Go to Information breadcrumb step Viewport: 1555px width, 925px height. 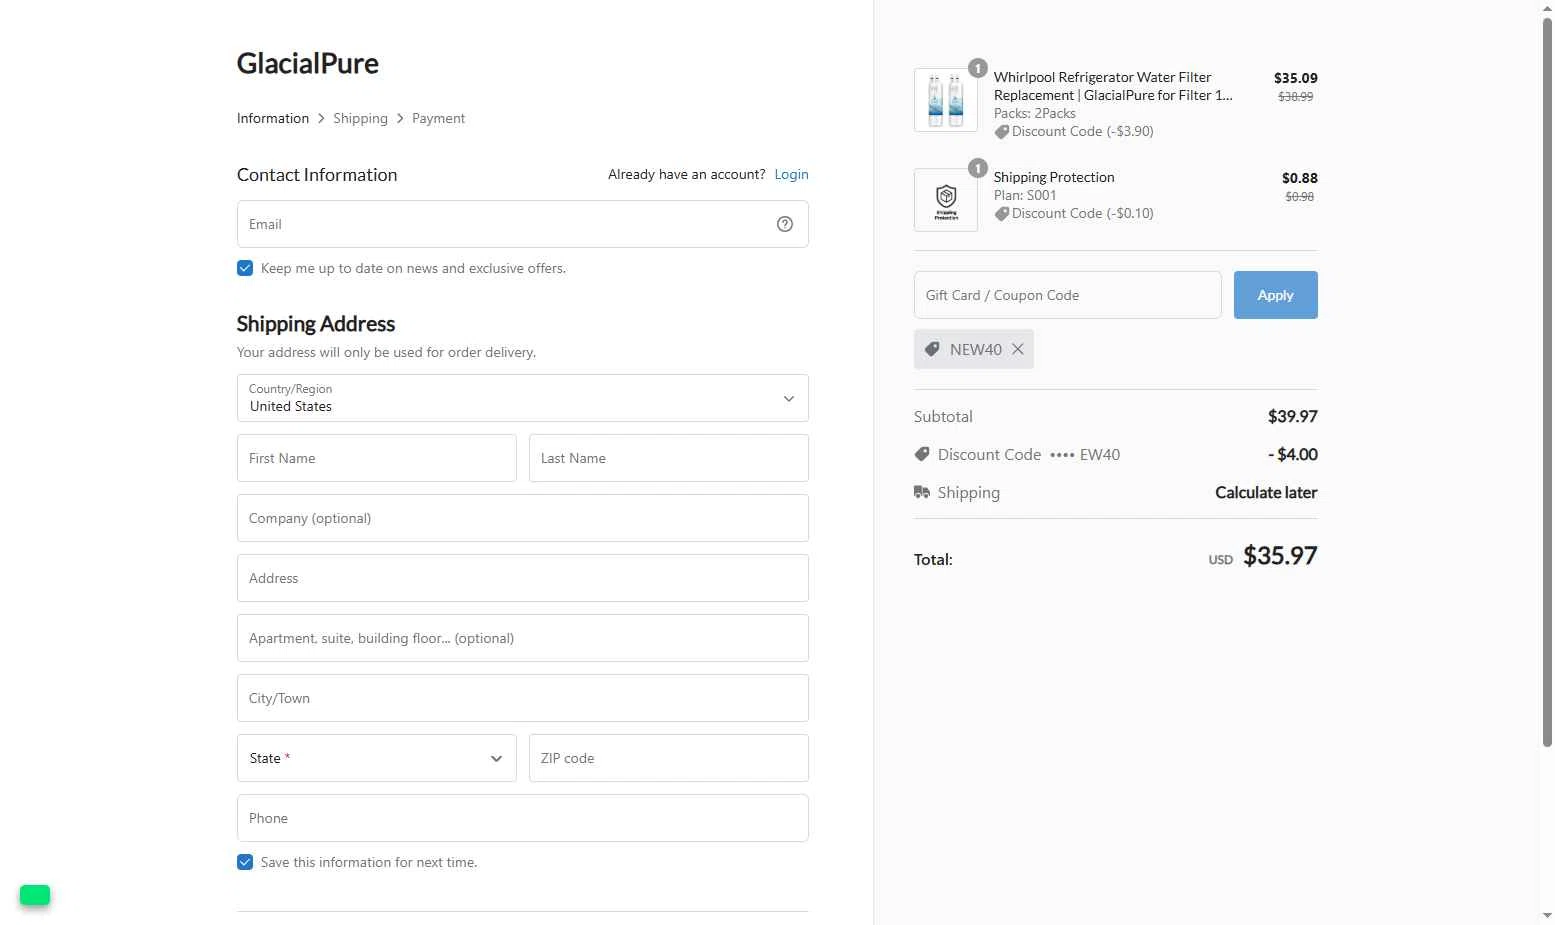pos(273,118)
